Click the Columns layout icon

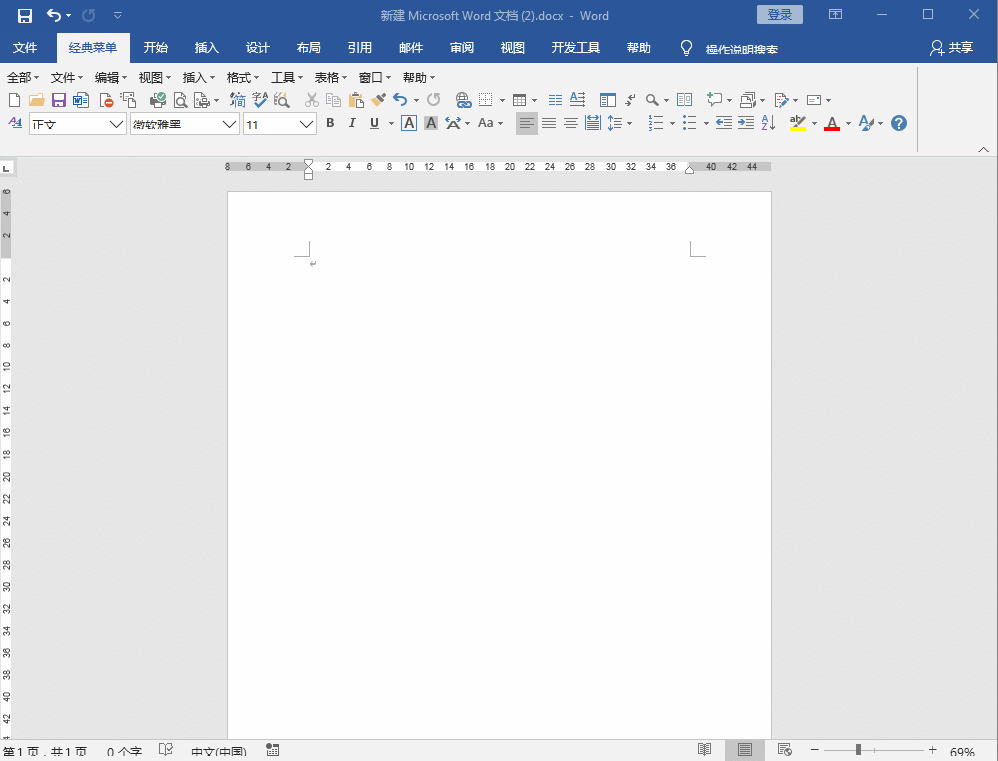555,100
